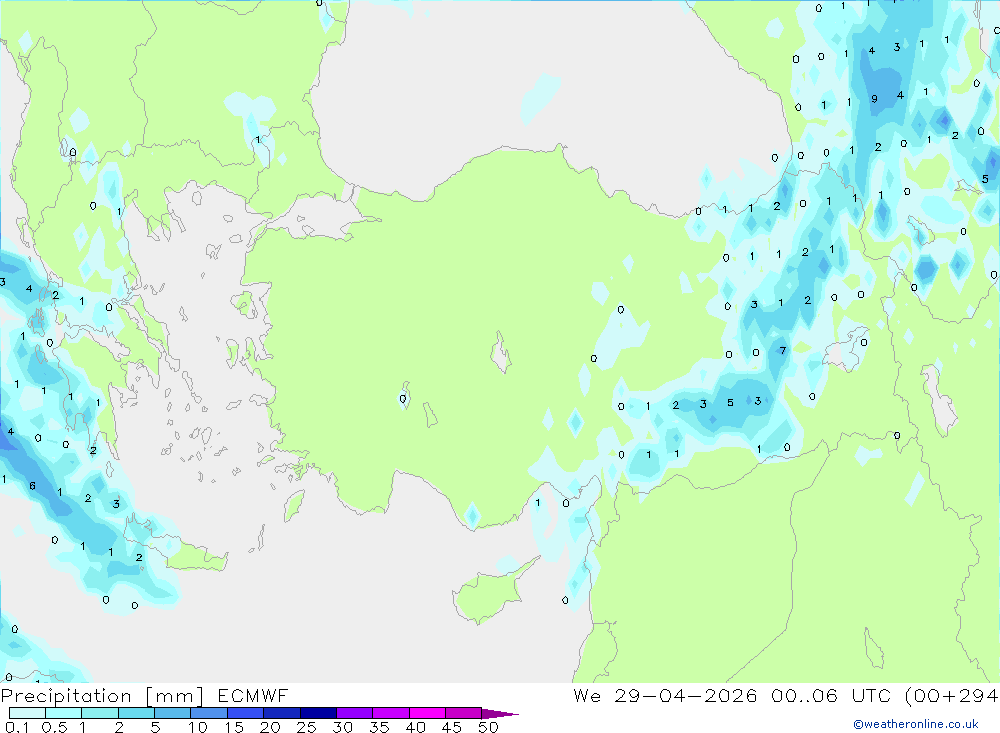Click the '0.5' legend value label

tap(54, 727)
